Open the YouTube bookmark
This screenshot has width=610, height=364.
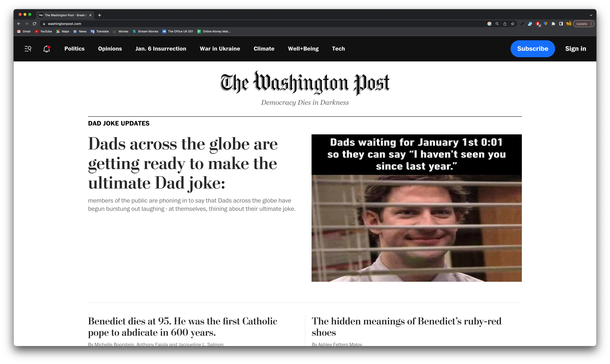[x=43, y=32]
